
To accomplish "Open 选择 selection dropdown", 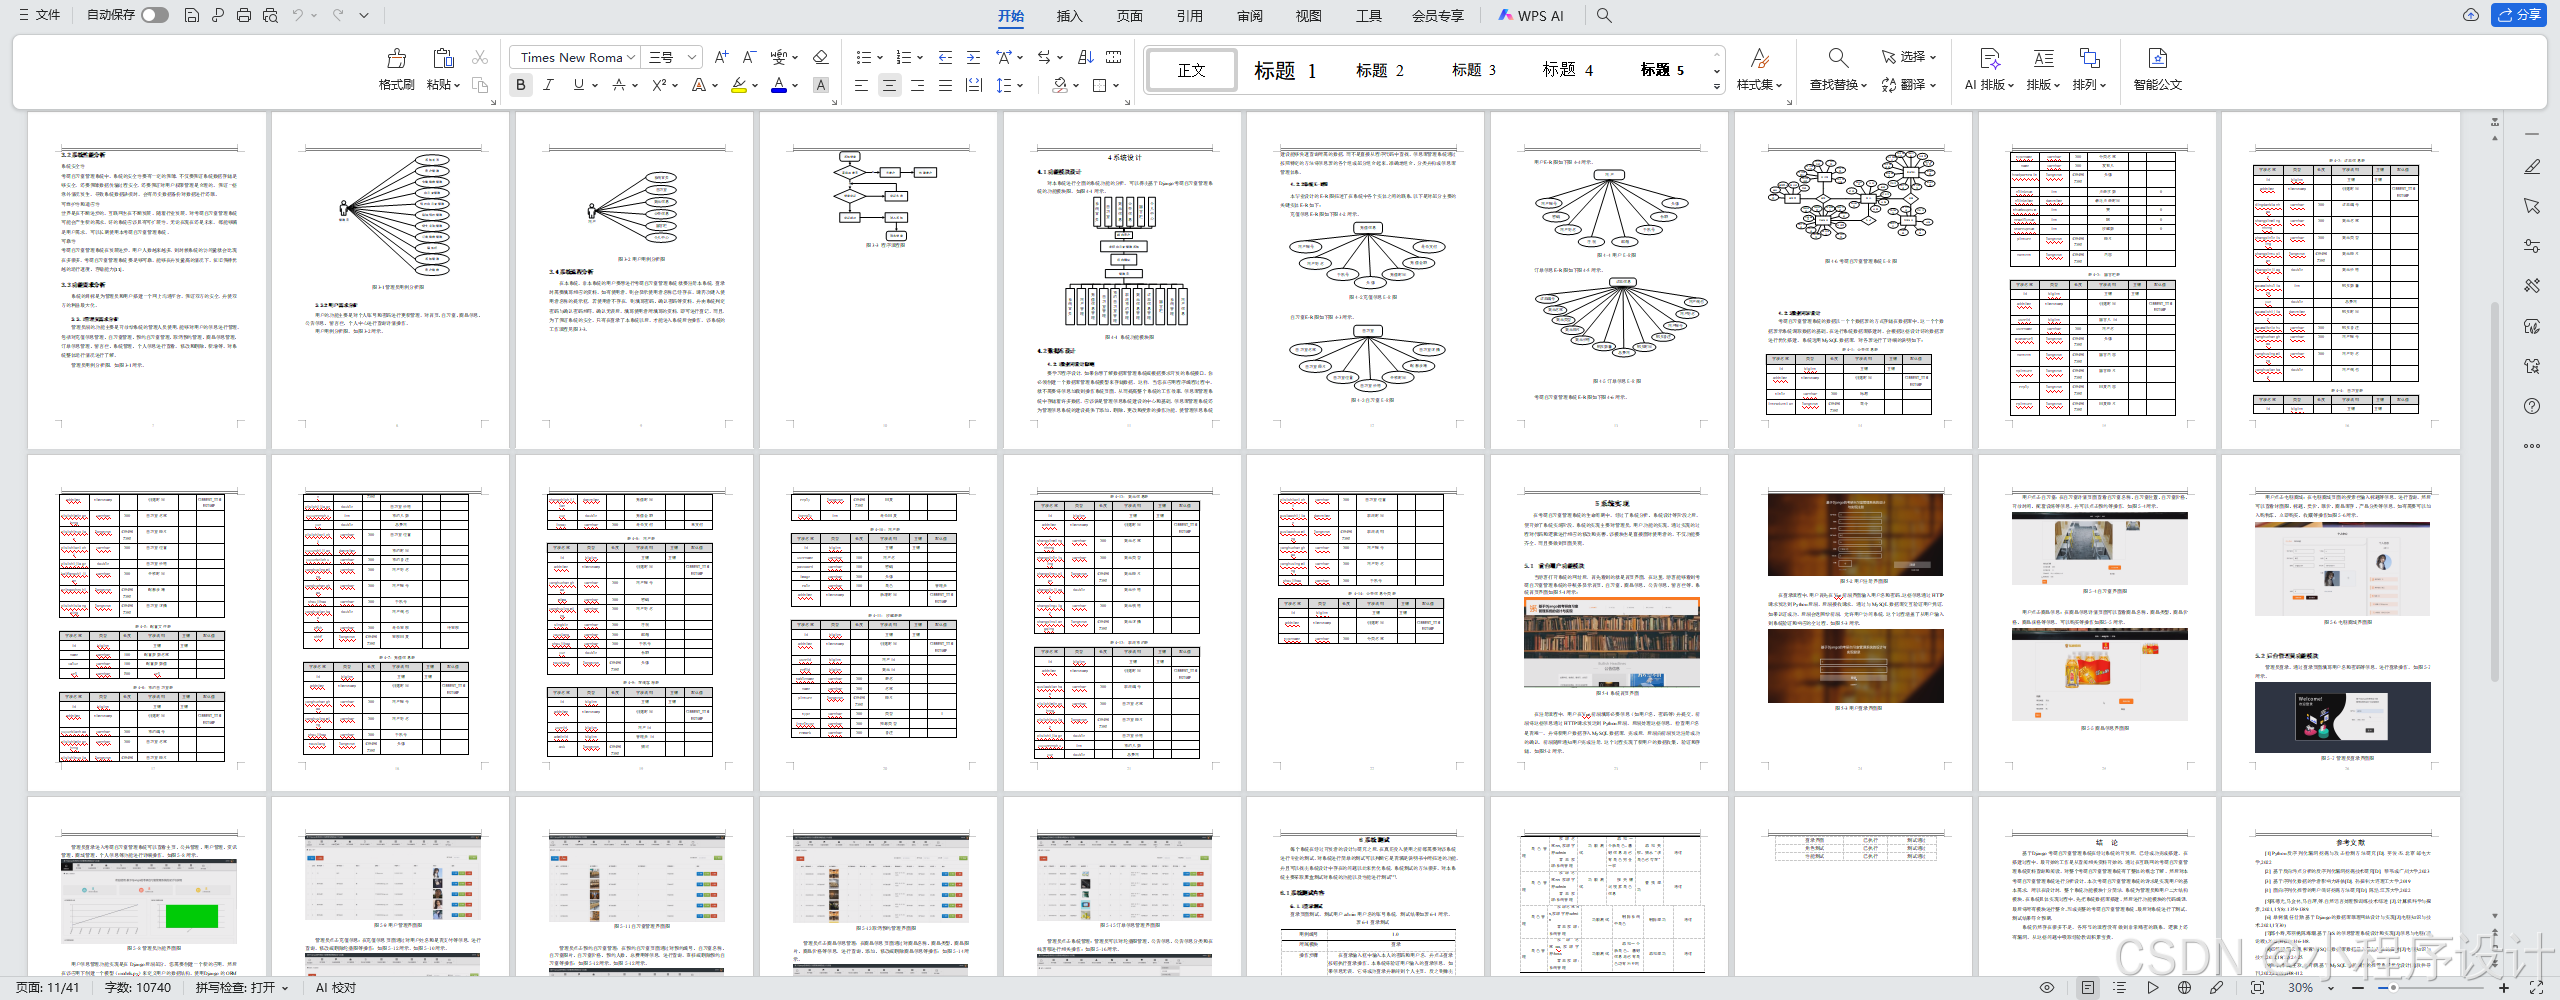I will click(x=1909, y=57).
